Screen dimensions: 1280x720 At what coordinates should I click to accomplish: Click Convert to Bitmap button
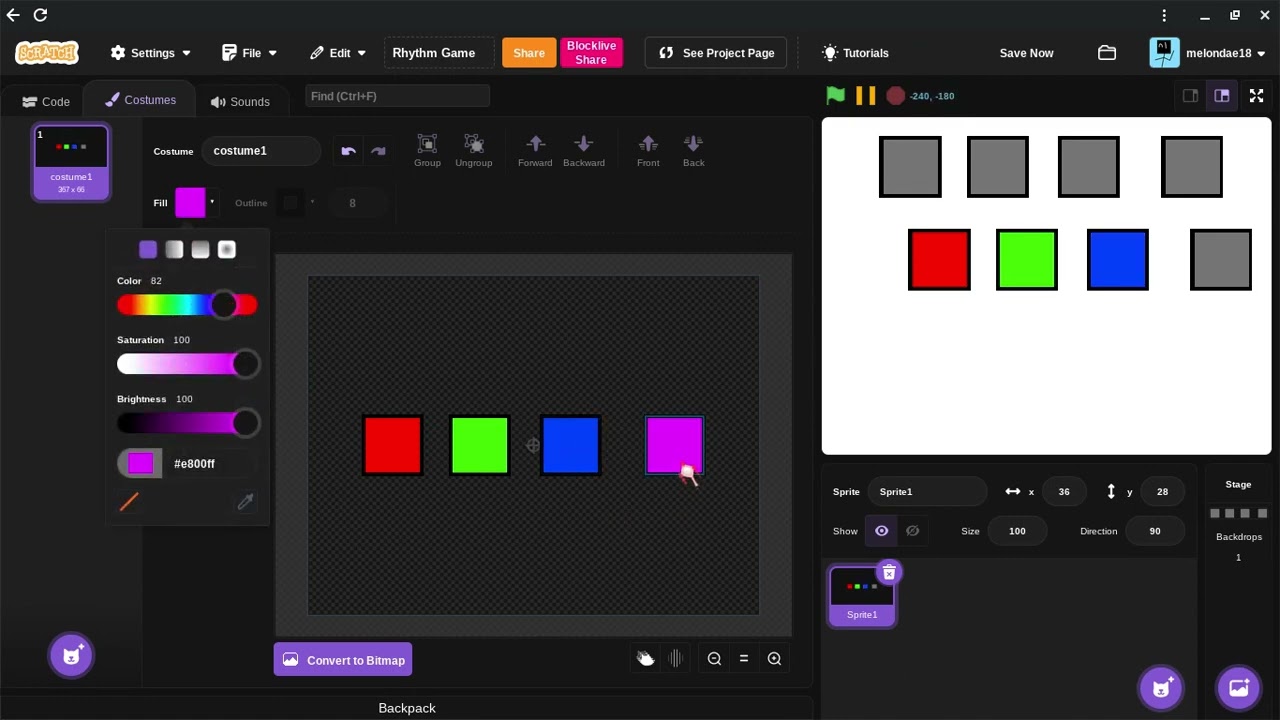click(x=343, y=660)
